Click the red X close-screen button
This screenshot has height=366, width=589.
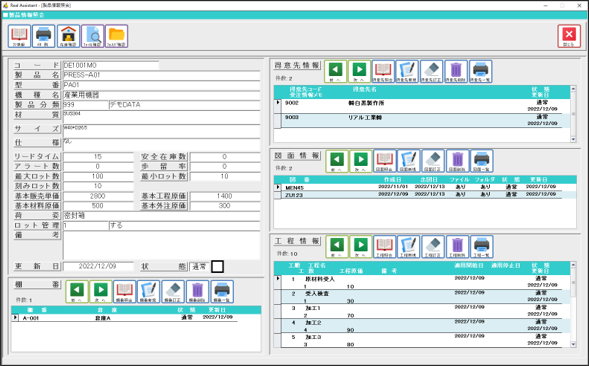click(569, 36)
